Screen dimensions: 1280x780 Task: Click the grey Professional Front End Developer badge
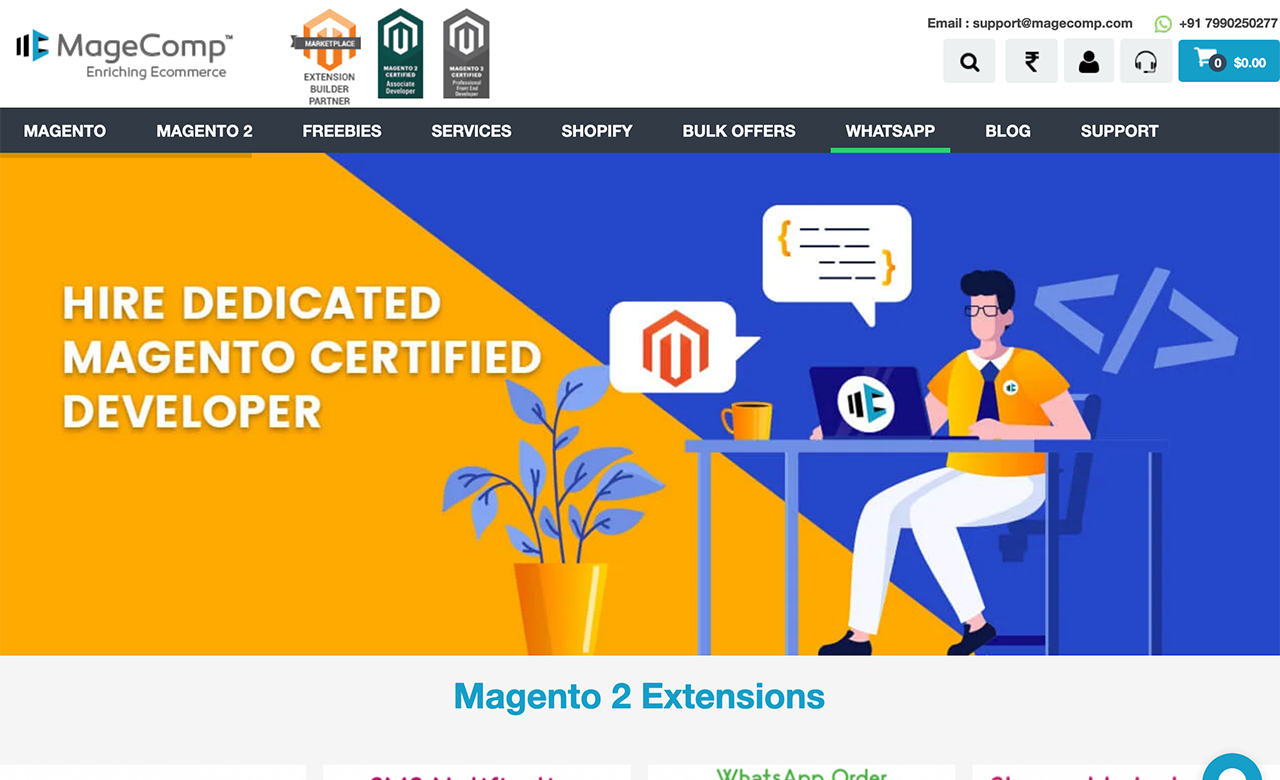(x=466, y=53)
